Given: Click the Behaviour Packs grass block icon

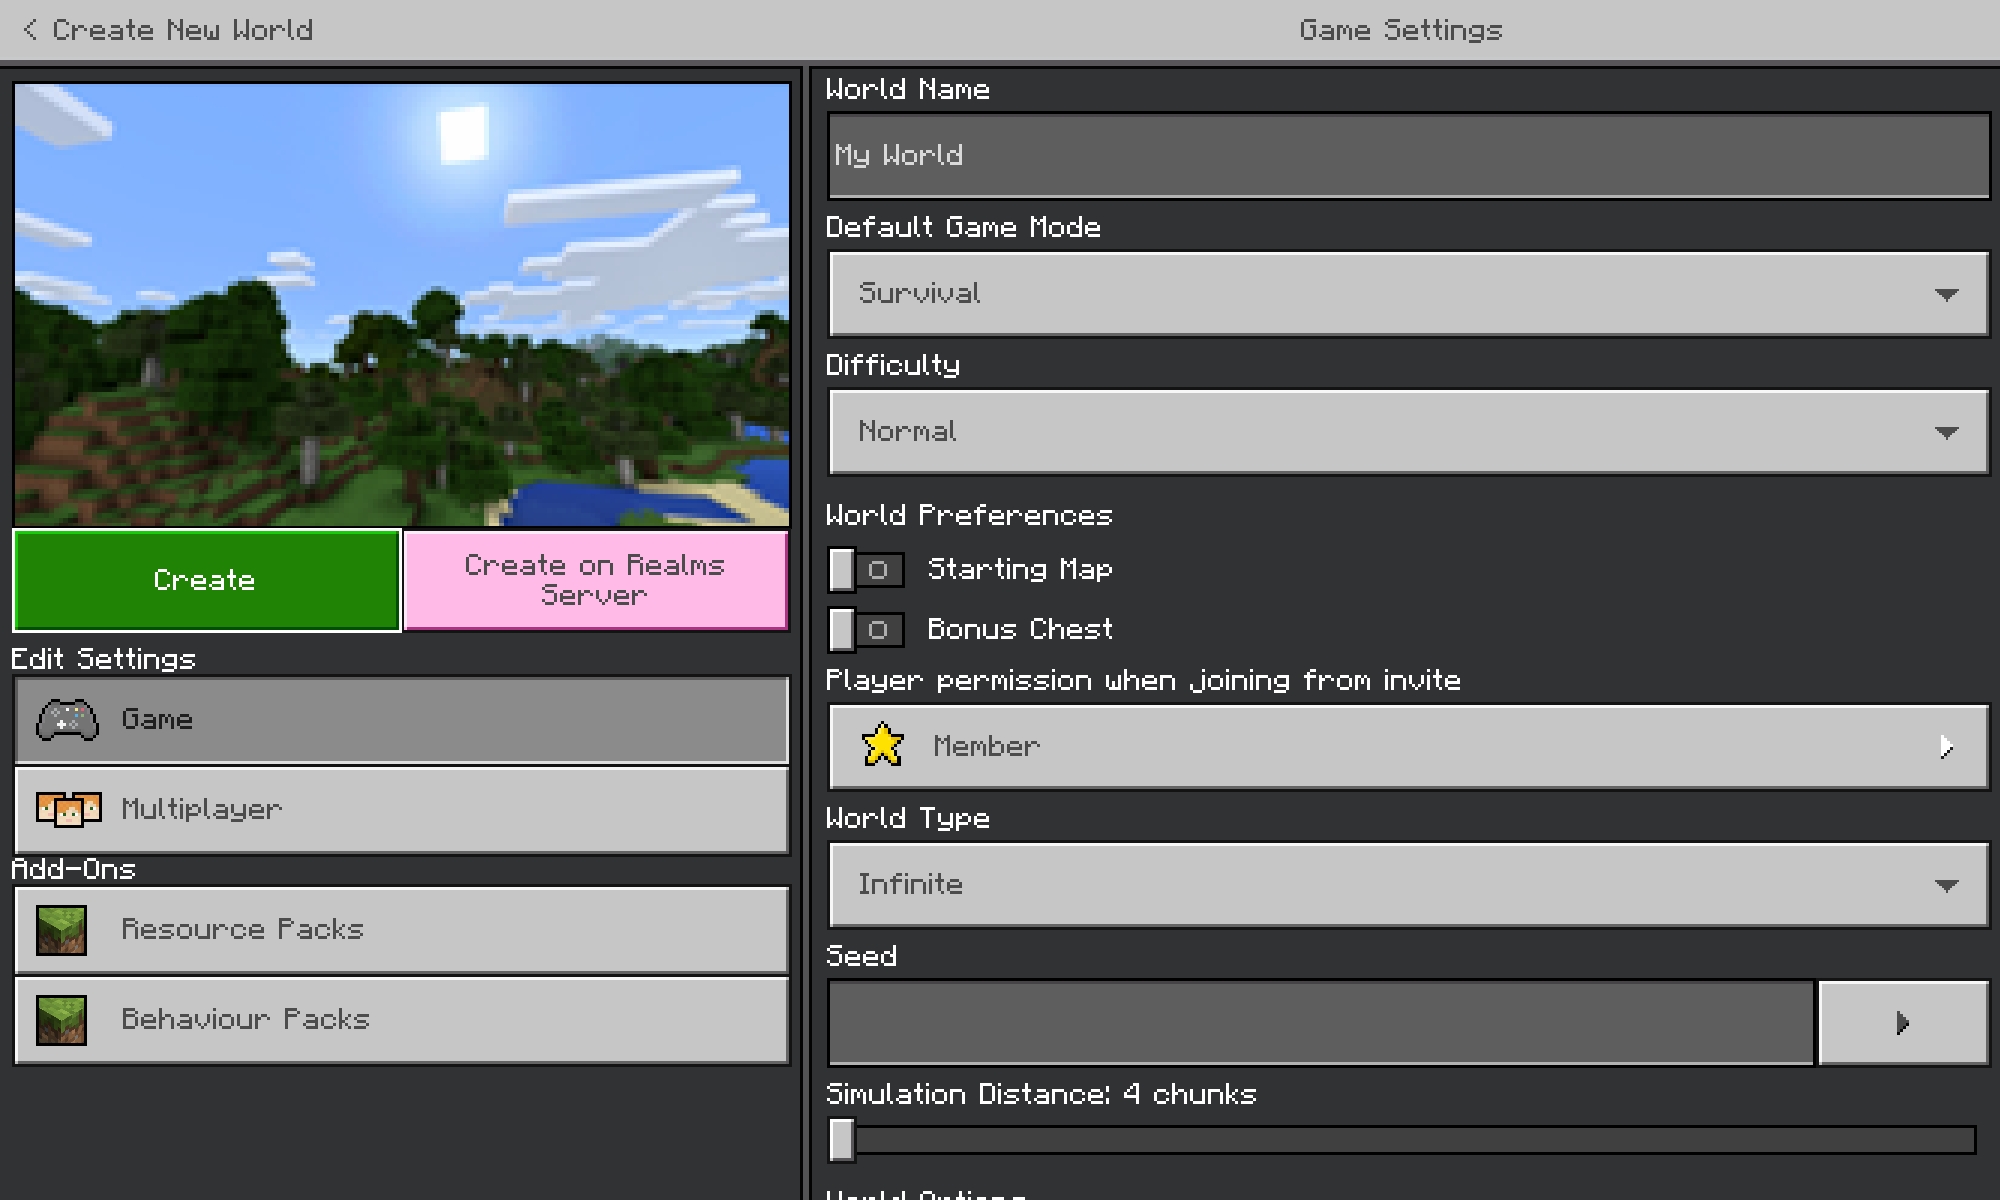Looking at the screenshot, I should pyautogui.click(x=61, y=1020).
